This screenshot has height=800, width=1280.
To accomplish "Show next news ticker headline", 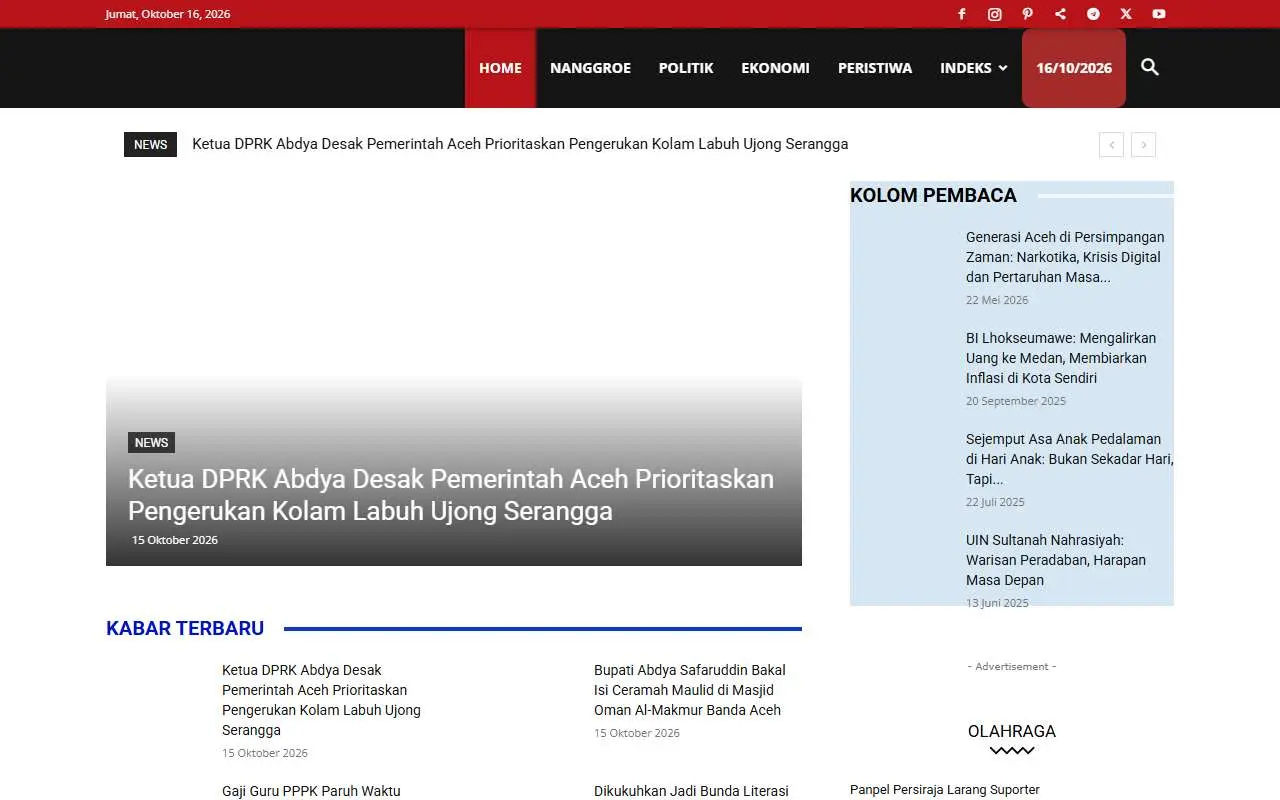I will 1144,145.
